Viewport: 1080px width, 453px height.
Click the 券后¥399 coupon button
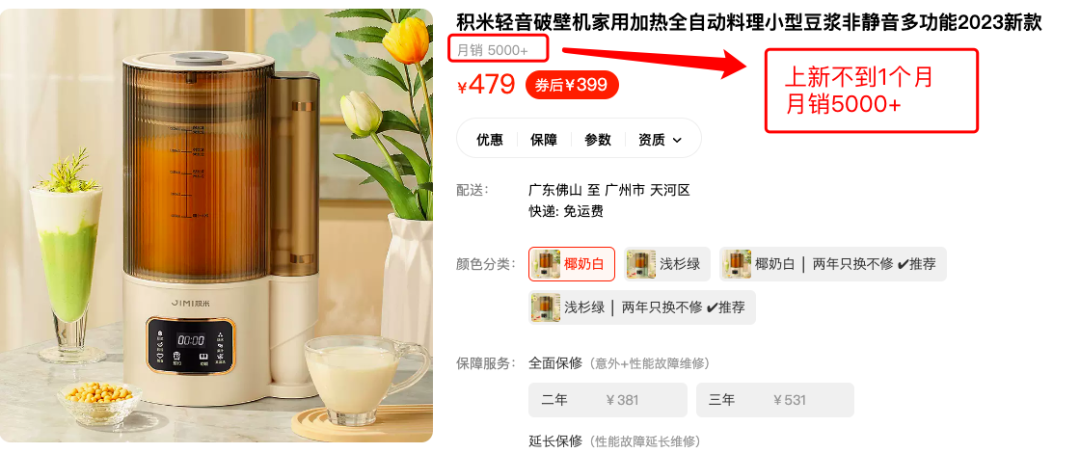[572, 85]
